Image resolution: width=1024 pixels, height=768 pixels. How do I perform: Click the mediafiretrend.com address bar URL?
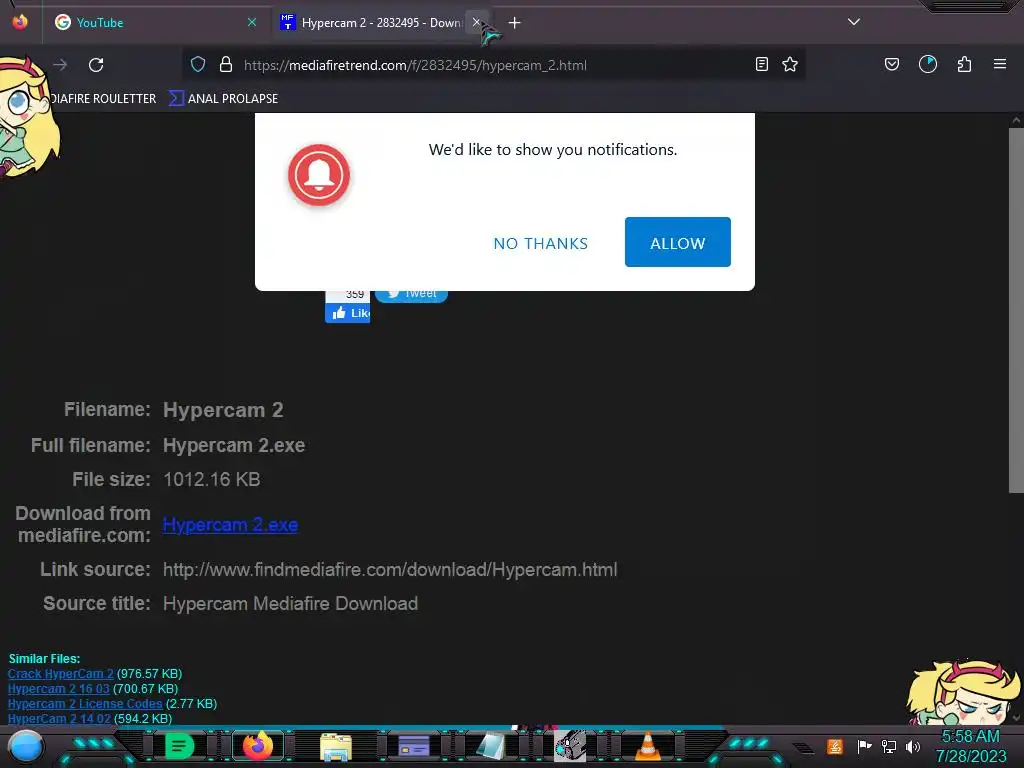pyautogui.click(x=415, y=65)
